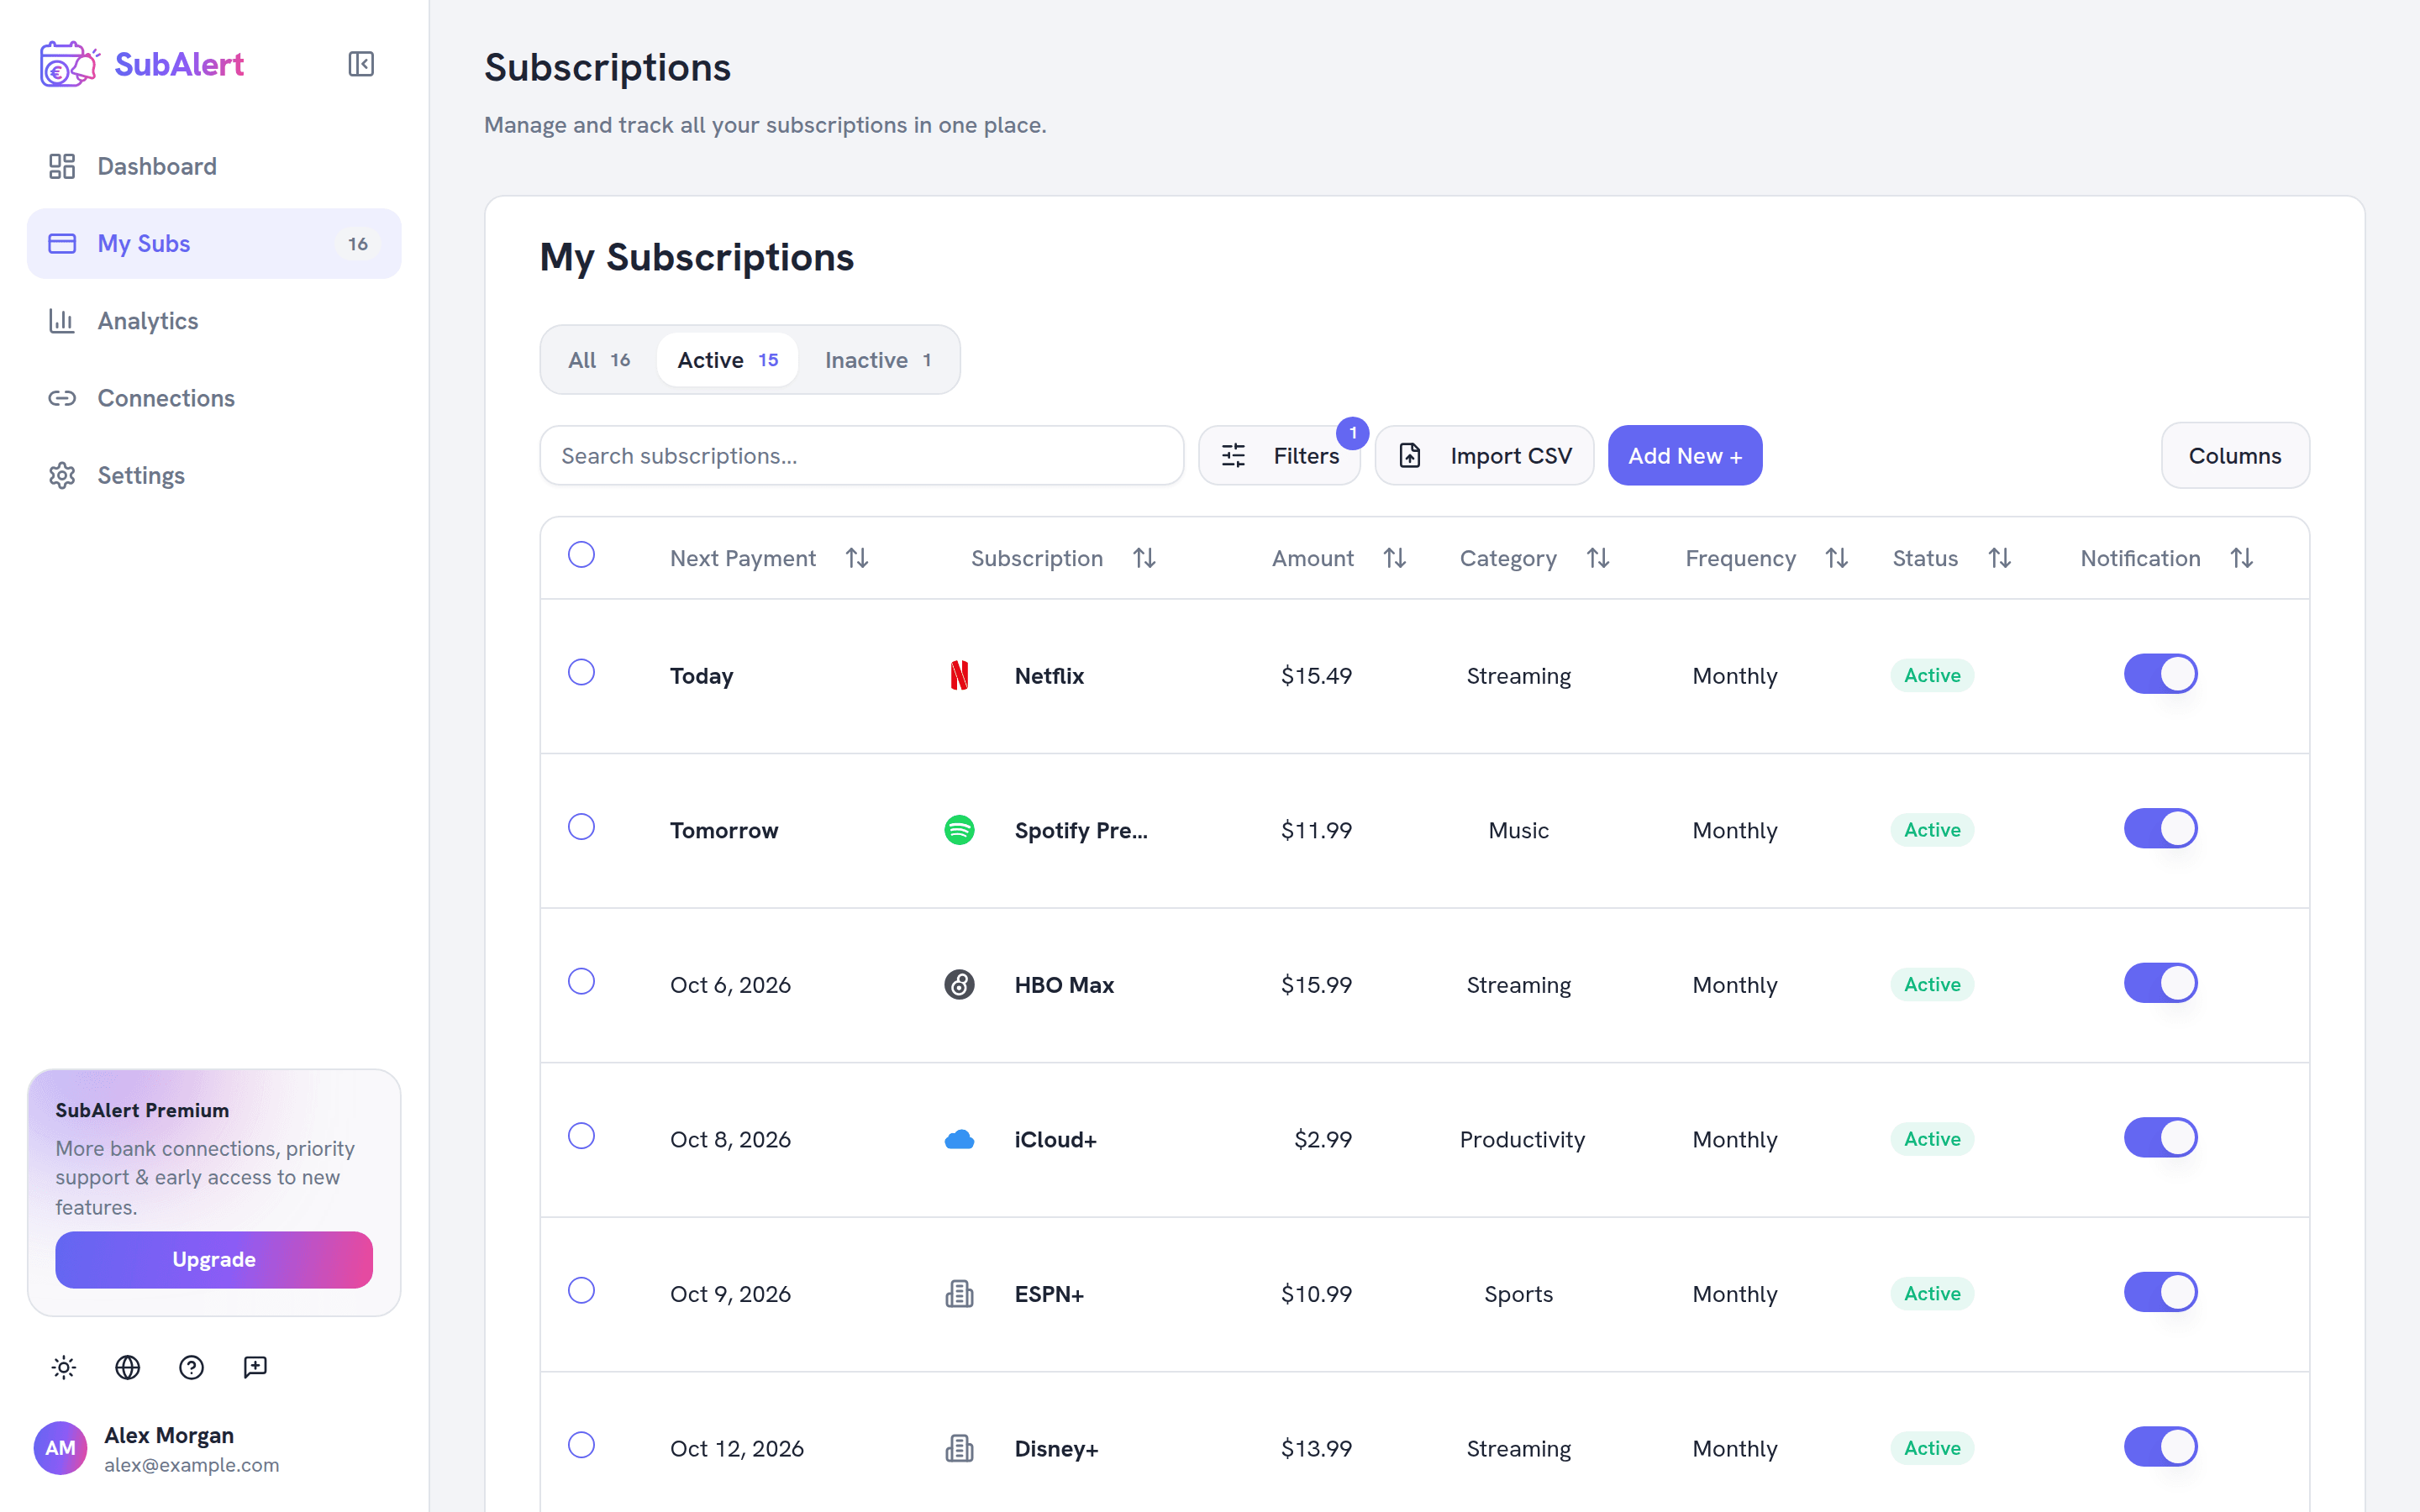Open Dashboard from sidebar

pyautogui.click(x=214, y=166)
